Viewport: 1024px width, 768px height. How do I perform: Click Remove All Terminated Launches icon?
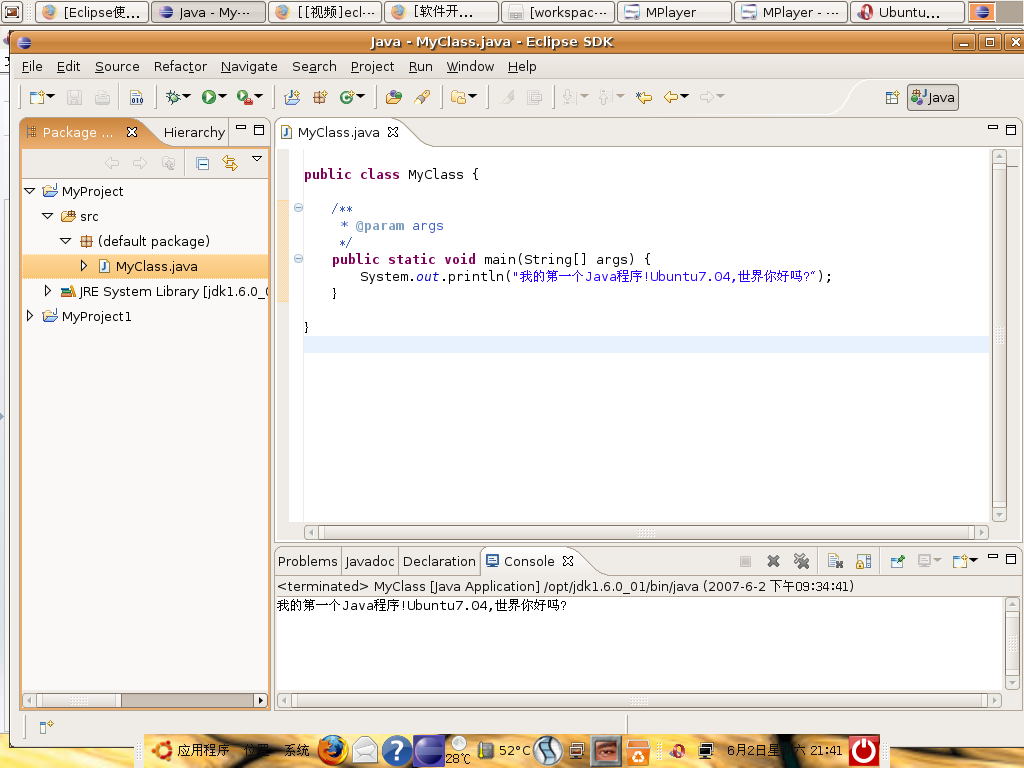click(x=801, y=561)
